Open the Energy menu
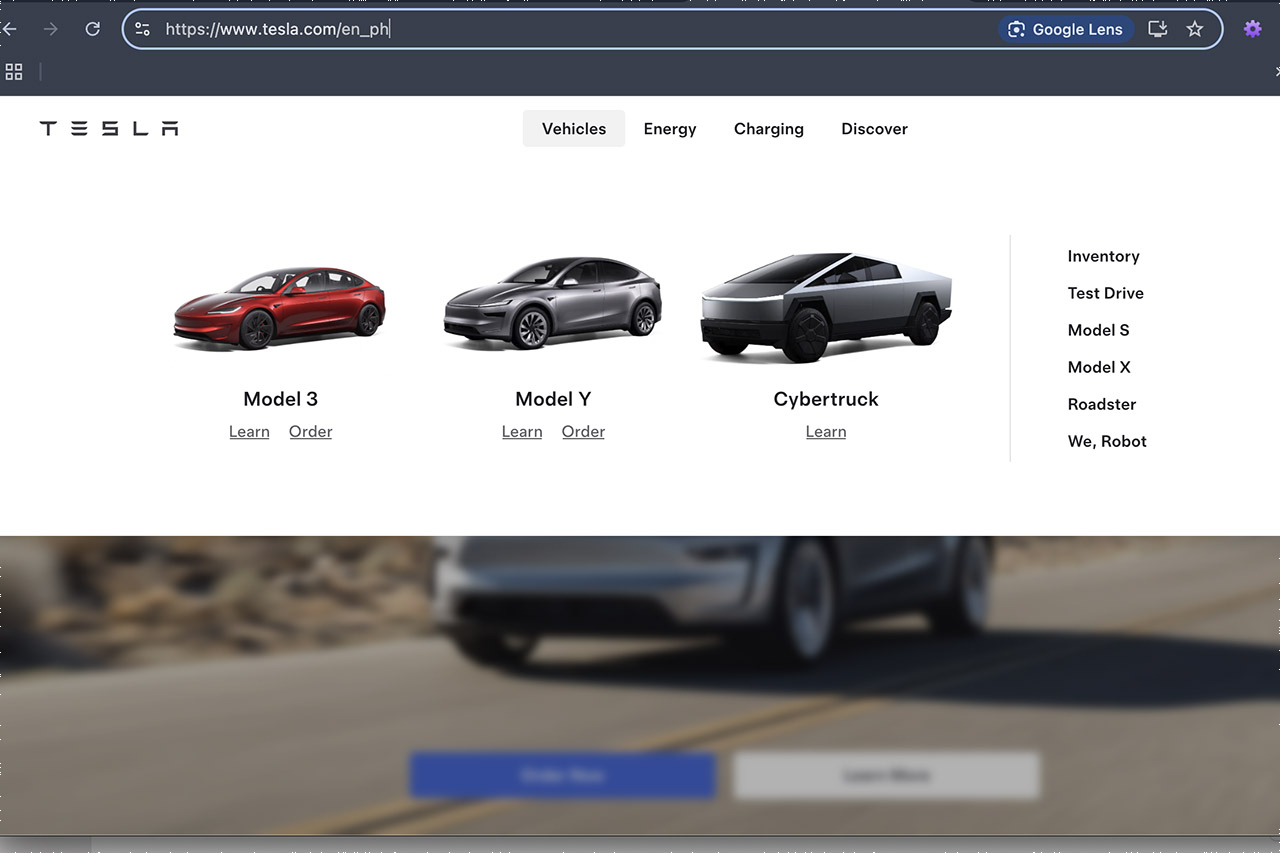Image resolution: width=1280 pixels, height=853 pixels. (x=670, y=129)
